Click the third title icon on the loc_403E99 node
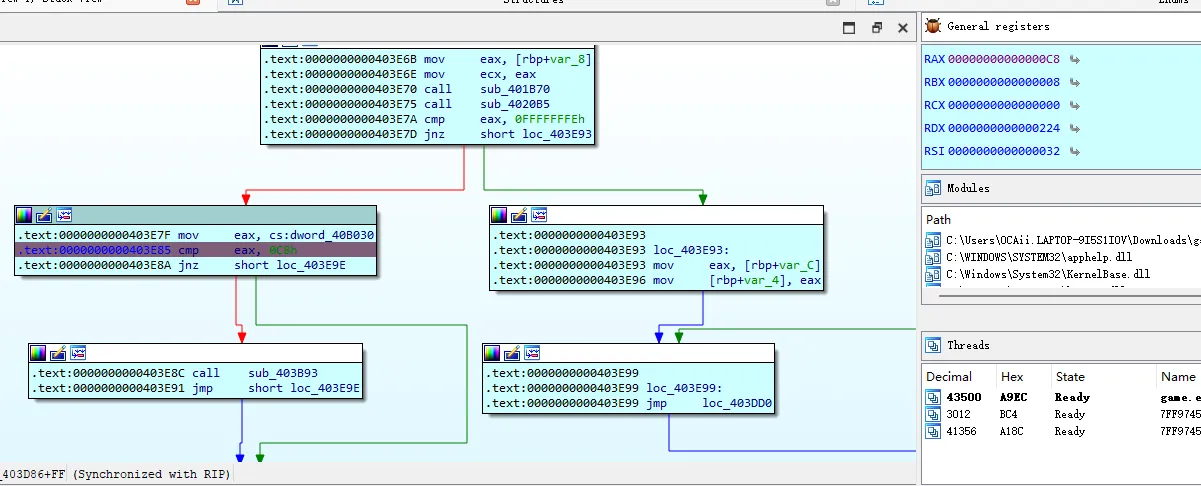Image resolution: width=1201 pixels, height=486 pixels. click(533, 352)
